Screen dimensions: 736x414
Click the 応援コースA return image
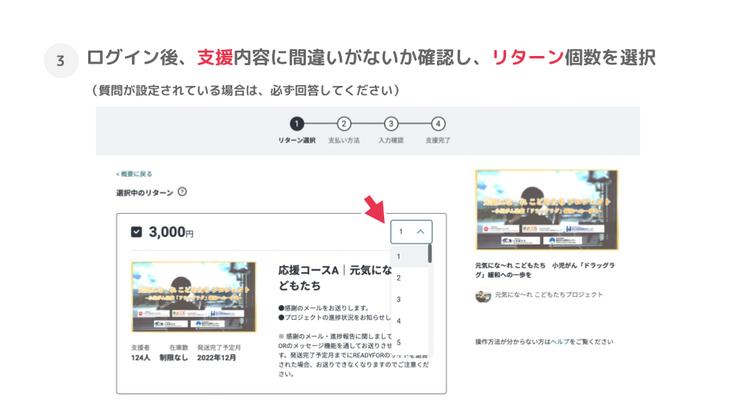pyautogui.click(x=193, y=297)
